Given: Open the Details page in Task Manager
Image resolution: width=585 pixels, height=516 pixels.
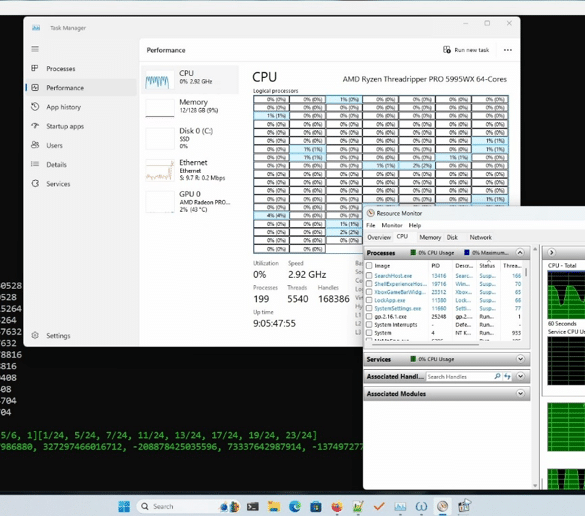Looking at the screenshot, I should [56, 165].
